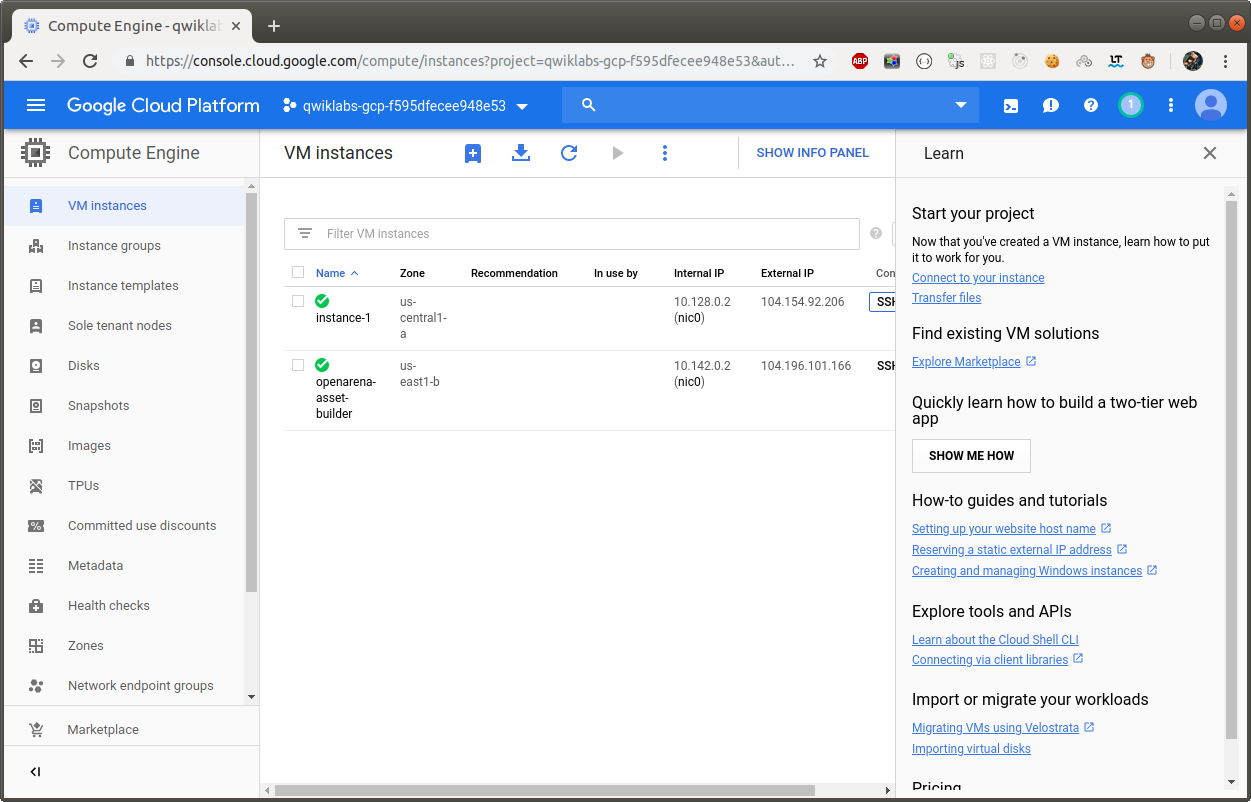Click the instance-1 name text
This screenshot has width=1251, height=802.
click(x=343, y=318)
